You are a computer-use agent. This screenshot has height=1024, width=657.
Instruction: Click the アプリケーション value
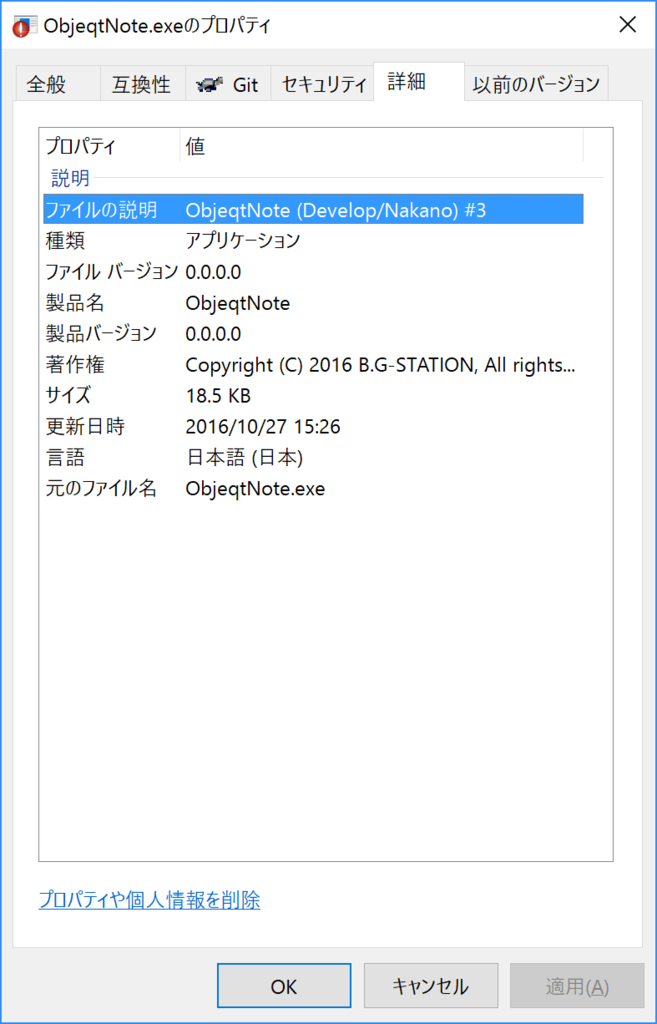click(x=242, y=240)
